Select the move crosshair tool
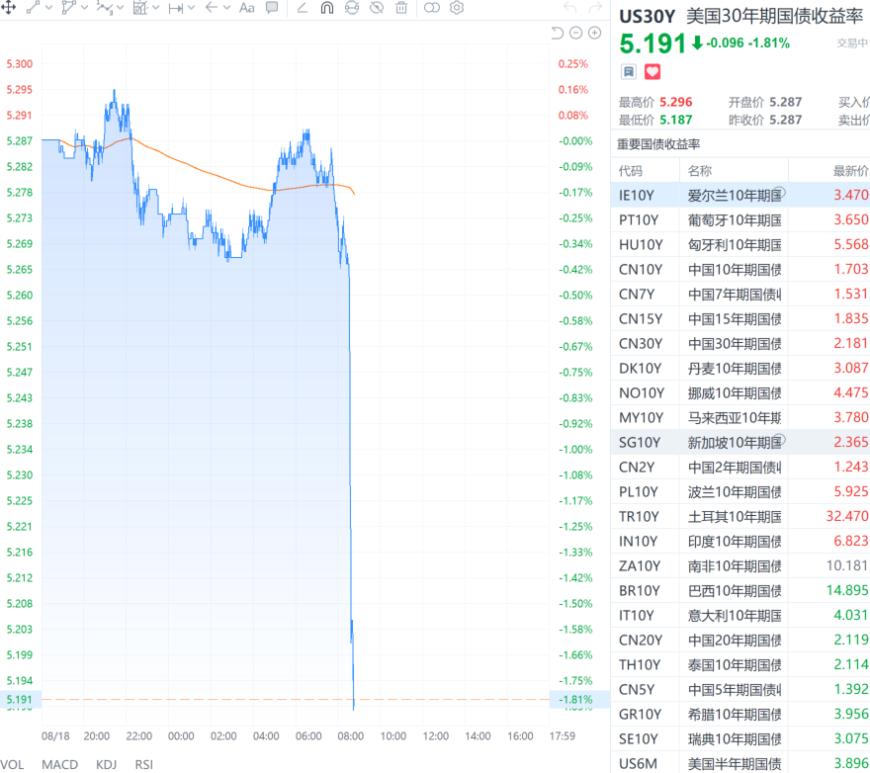The image size is (870, 773). tap(8, 7)
